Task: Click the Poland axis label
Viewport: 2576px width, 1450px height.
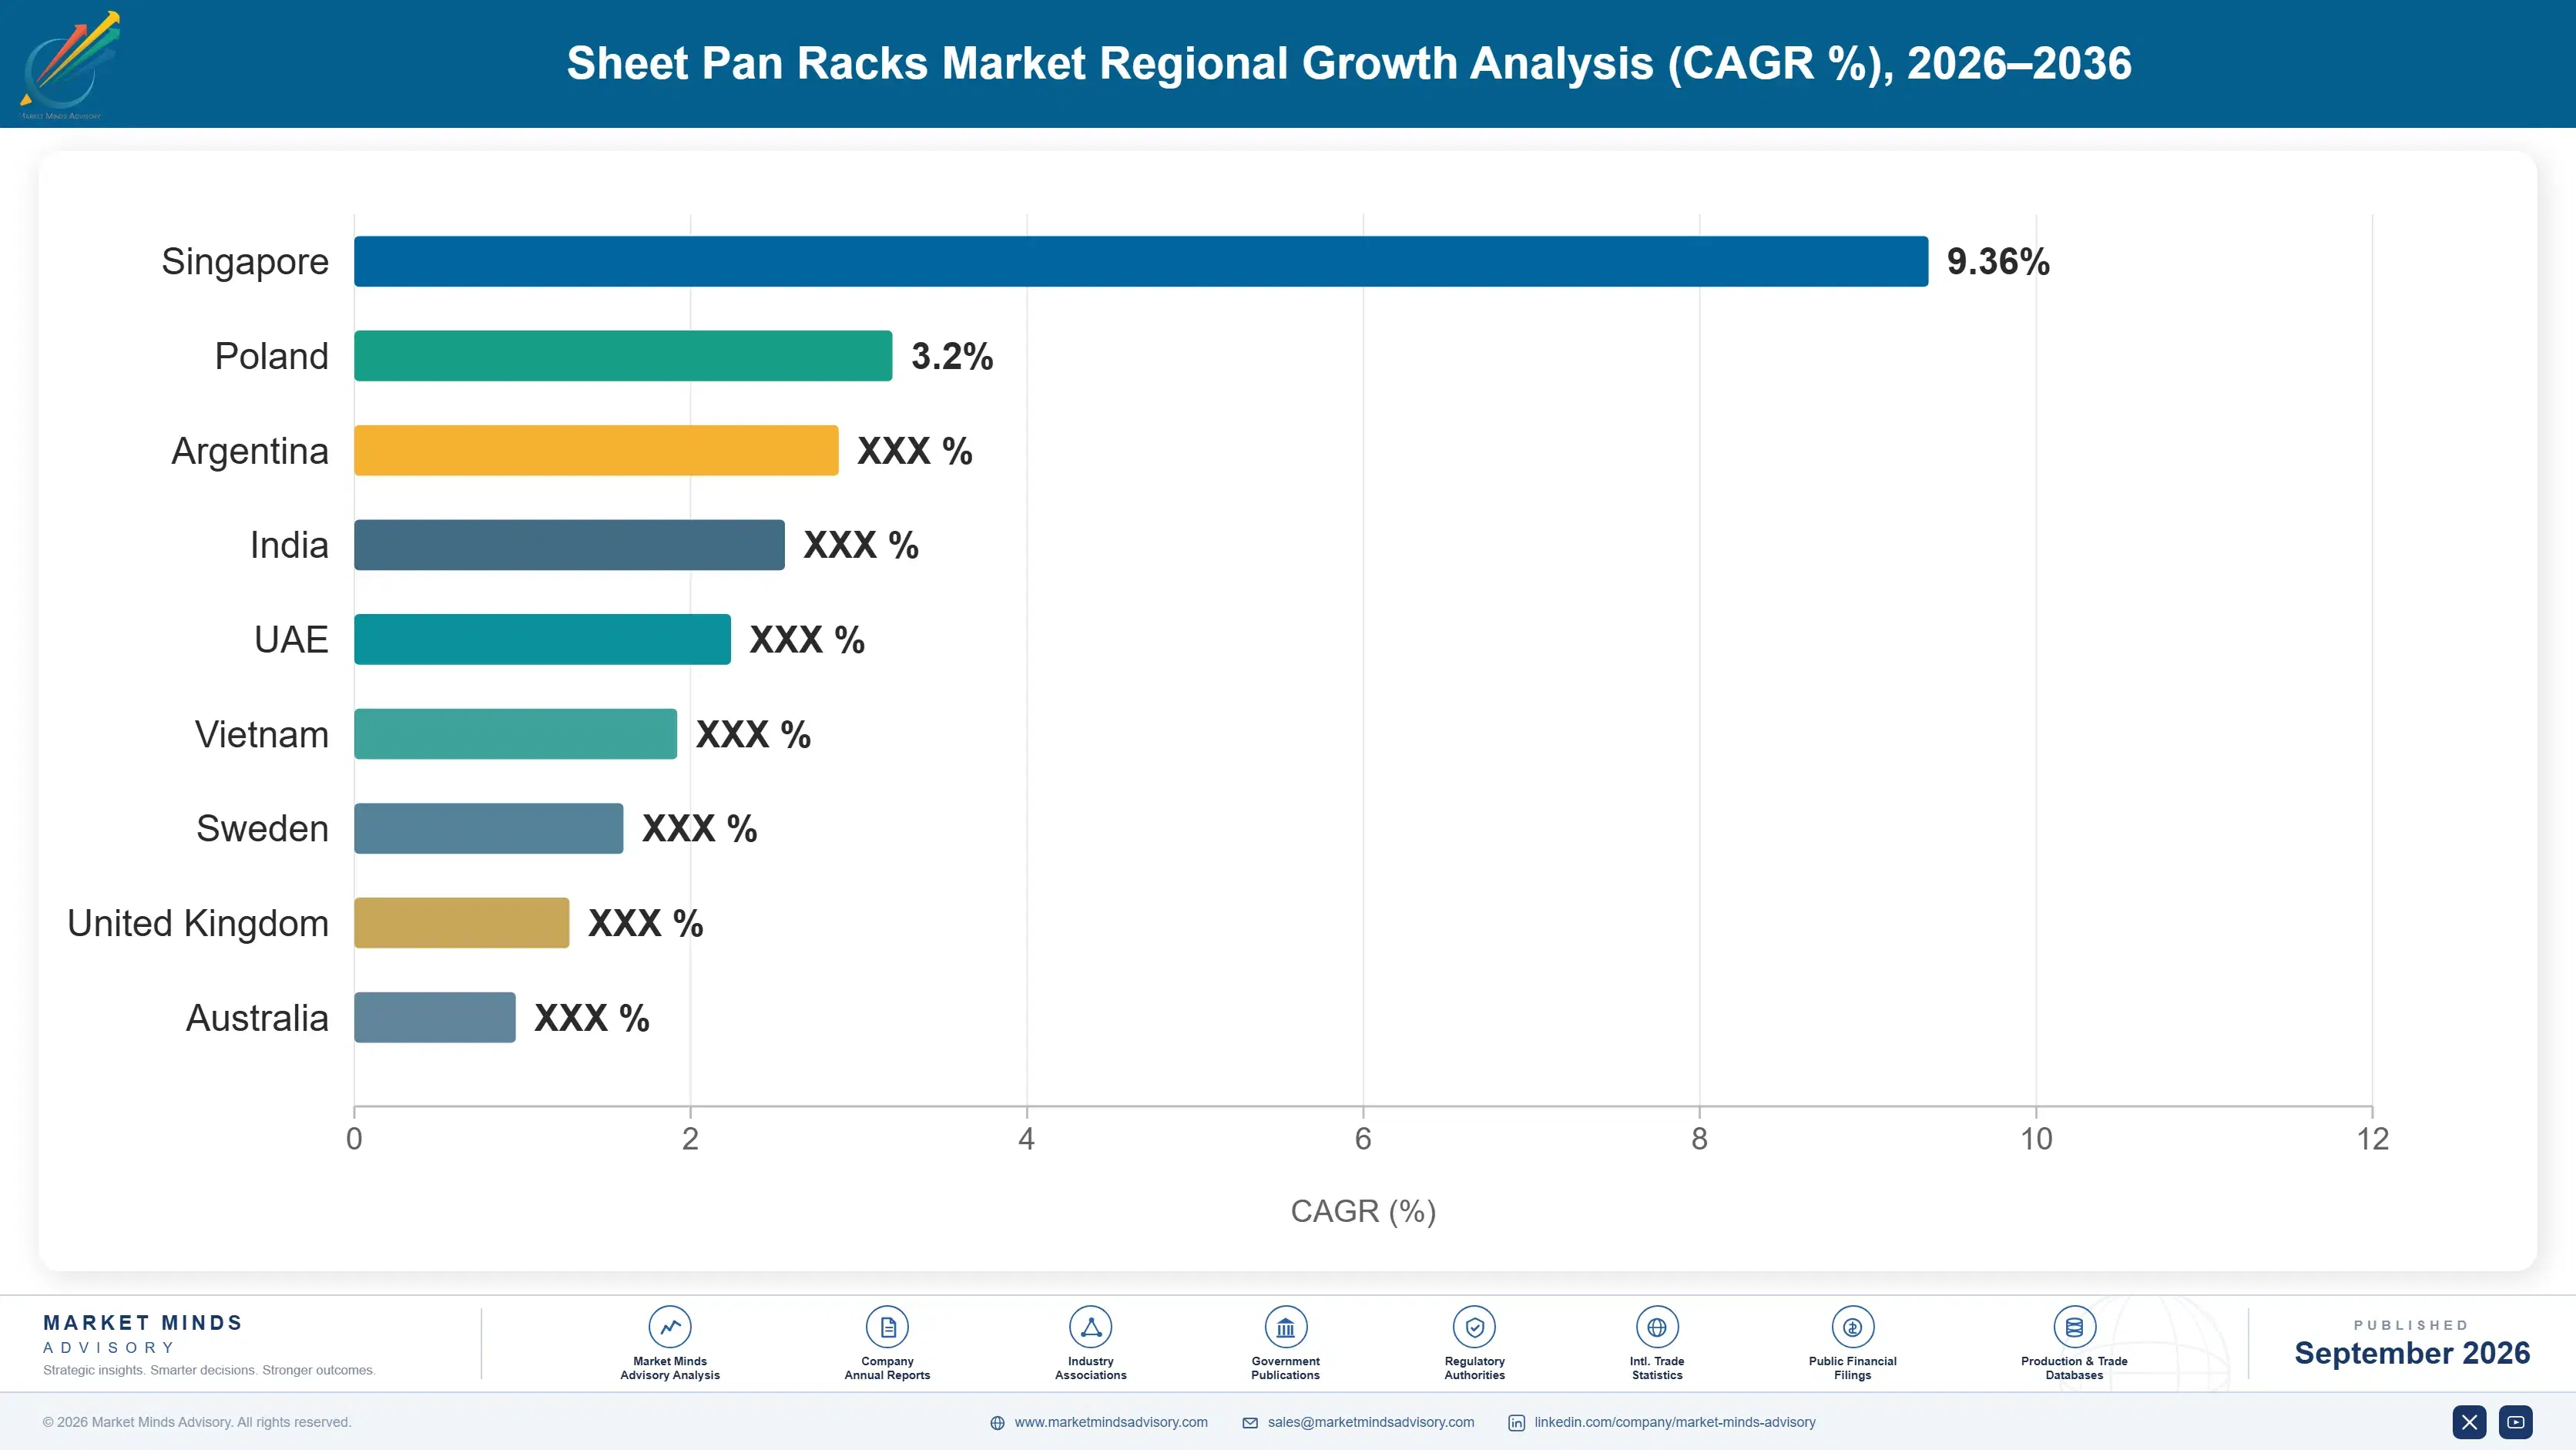Action: pyautogui.click(x=272, y=357)
